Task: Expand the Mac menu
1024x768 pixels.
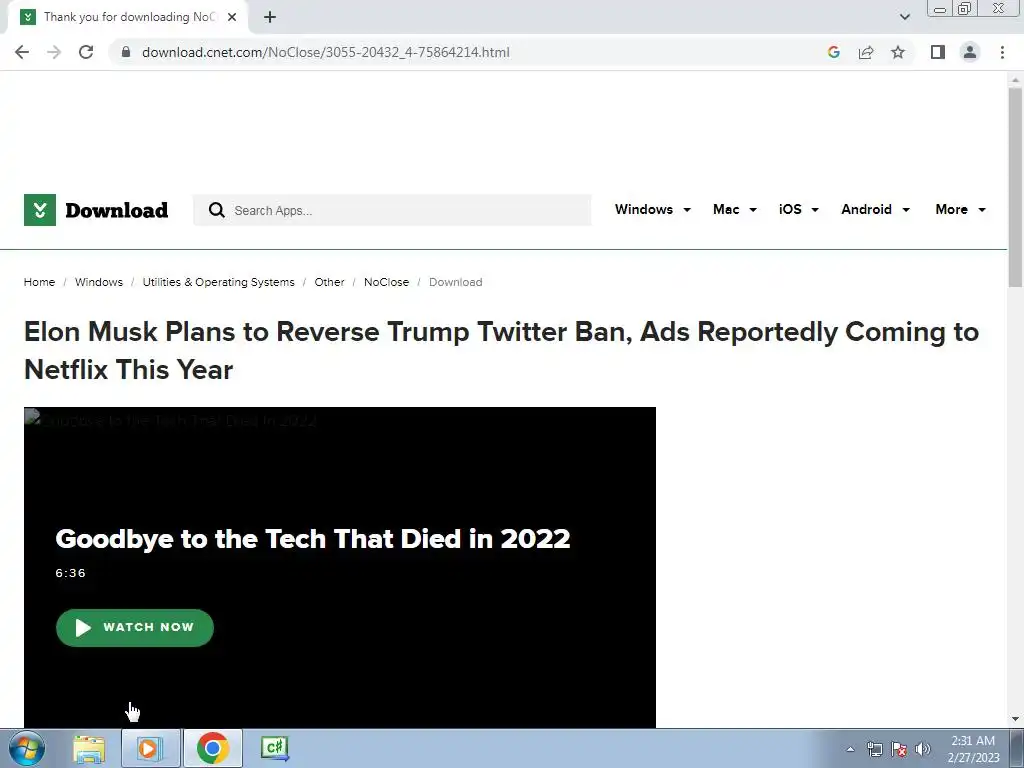Action: [735, 210]
